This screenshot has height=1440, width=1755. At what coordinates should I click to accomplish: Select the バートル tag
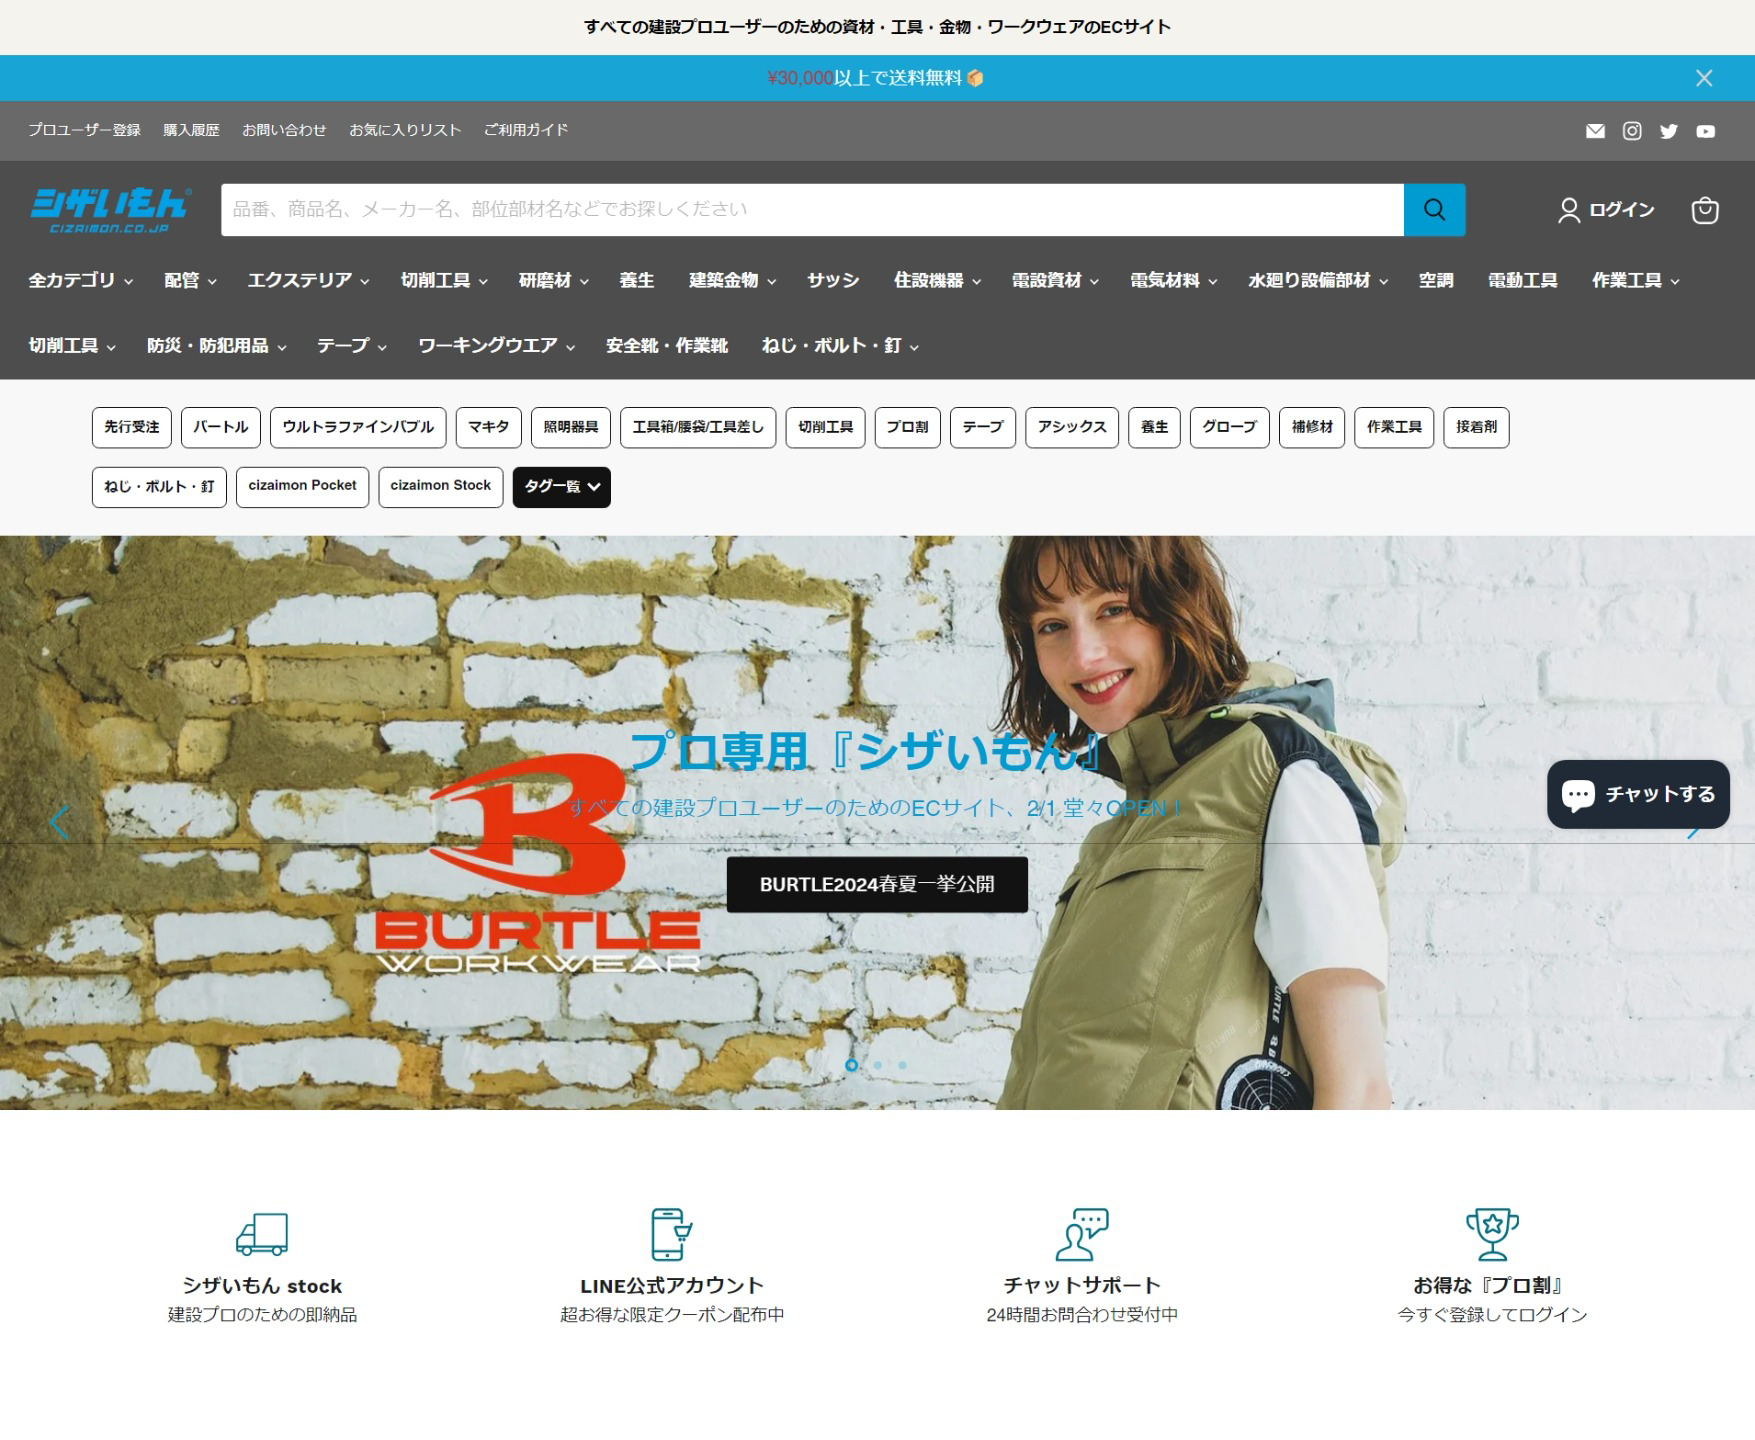coord(221,427)
